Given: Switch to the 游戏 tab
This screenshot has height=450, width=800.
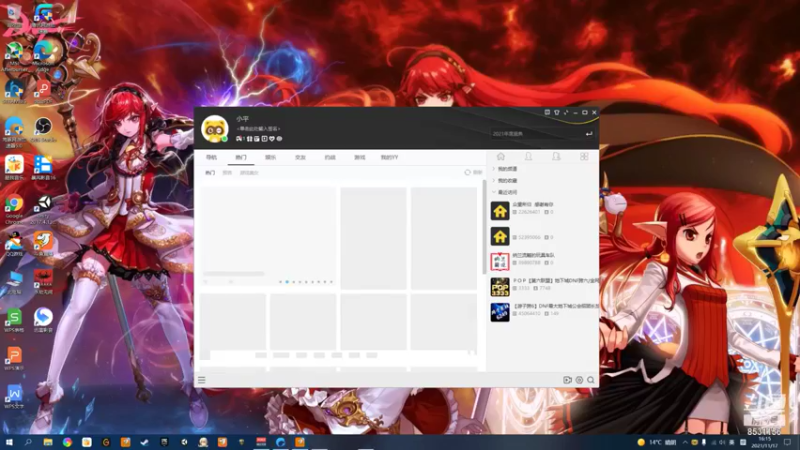Looking at the screenshot, I should [360, 157].
